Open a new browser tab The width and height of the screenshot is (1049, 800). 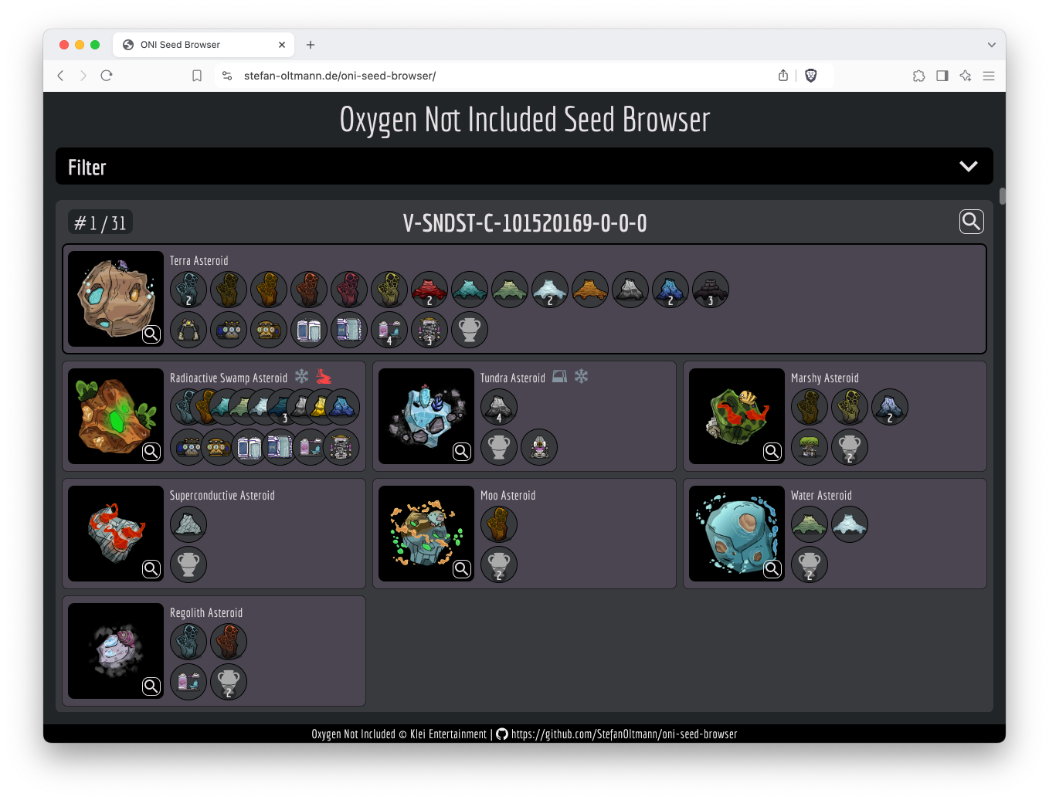(310, 45)
